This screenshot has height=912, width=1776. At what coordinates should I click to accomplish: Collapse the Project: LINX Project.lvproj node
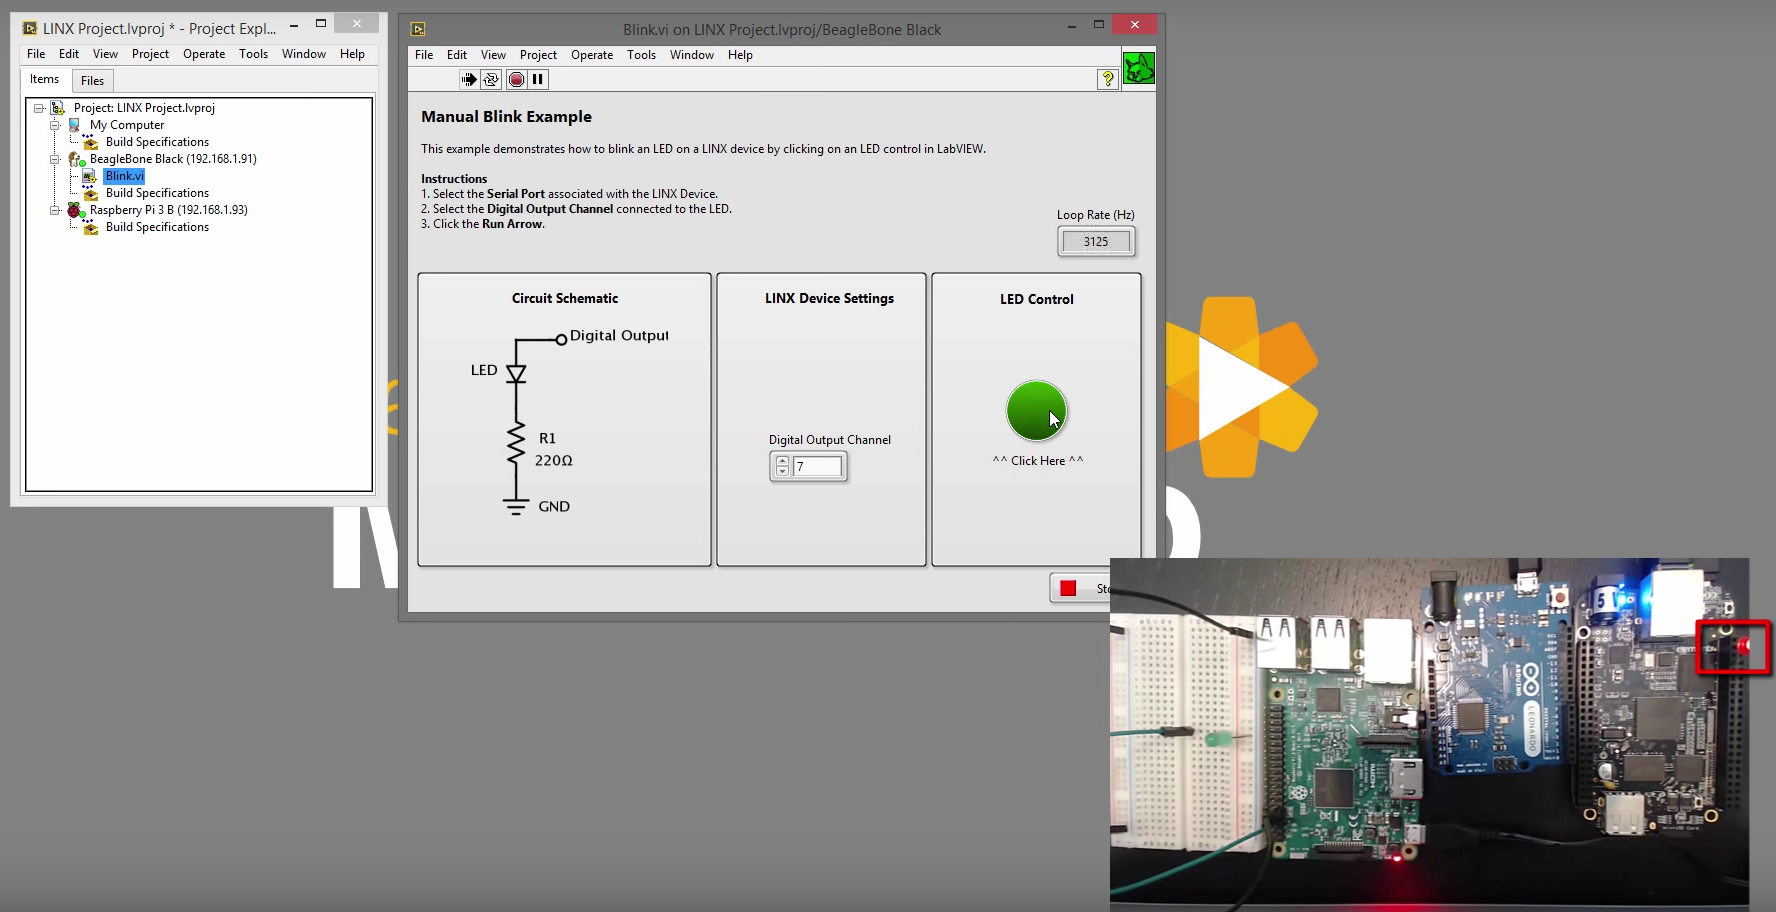coord(39,108)
